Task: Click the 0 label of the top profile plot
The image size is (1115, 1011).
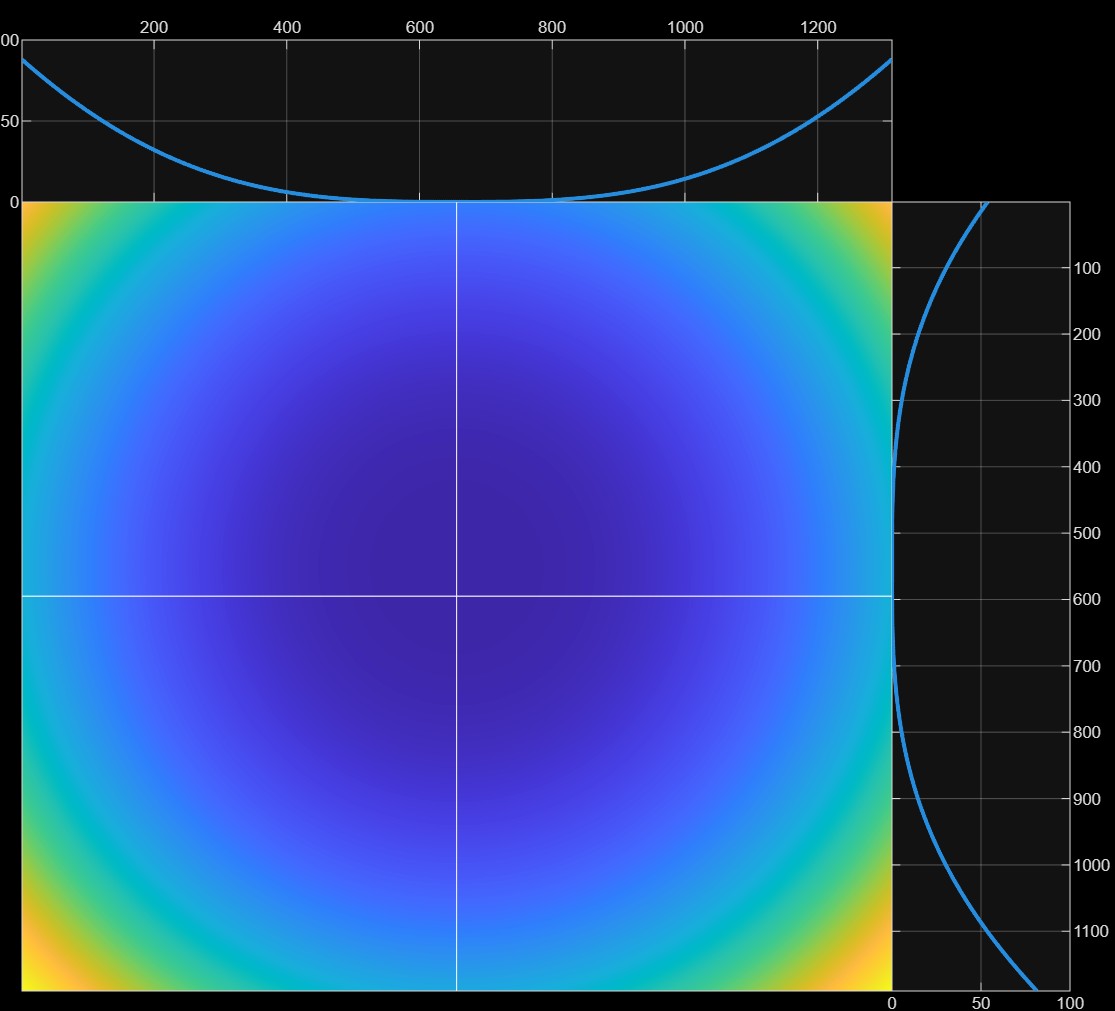Action: [x=14, y=203]
